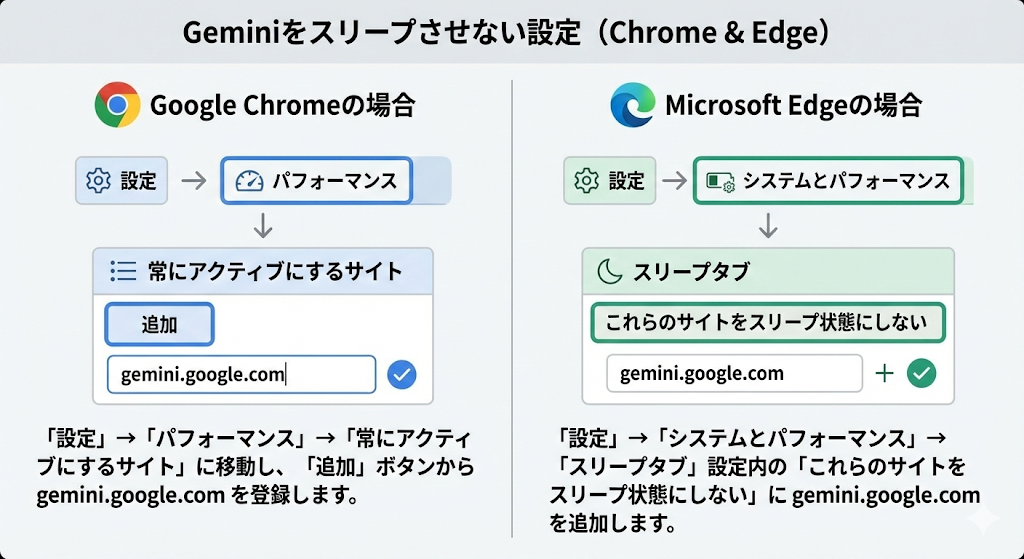Click the speedometer icon beside パフォーマンス

pyautogui.click(x=248, y=181)
